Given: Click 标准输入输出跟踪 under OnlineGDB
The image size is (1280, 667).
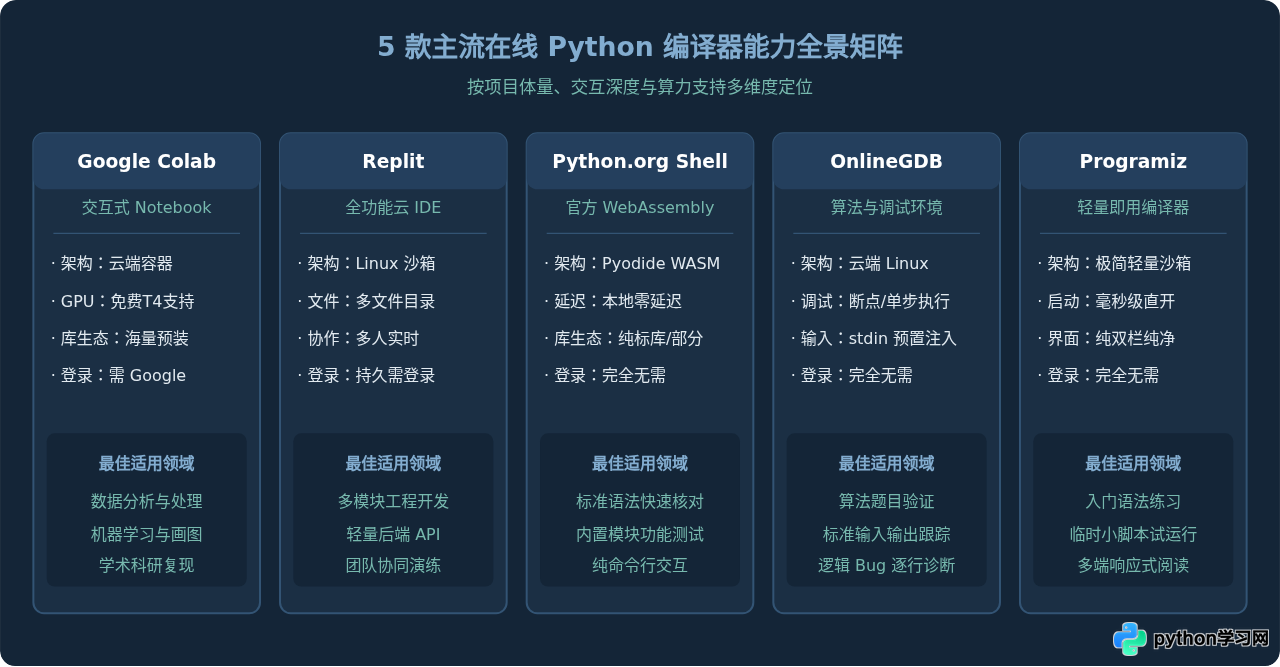Looking at the screenshot, I should [x=887, y=534].
